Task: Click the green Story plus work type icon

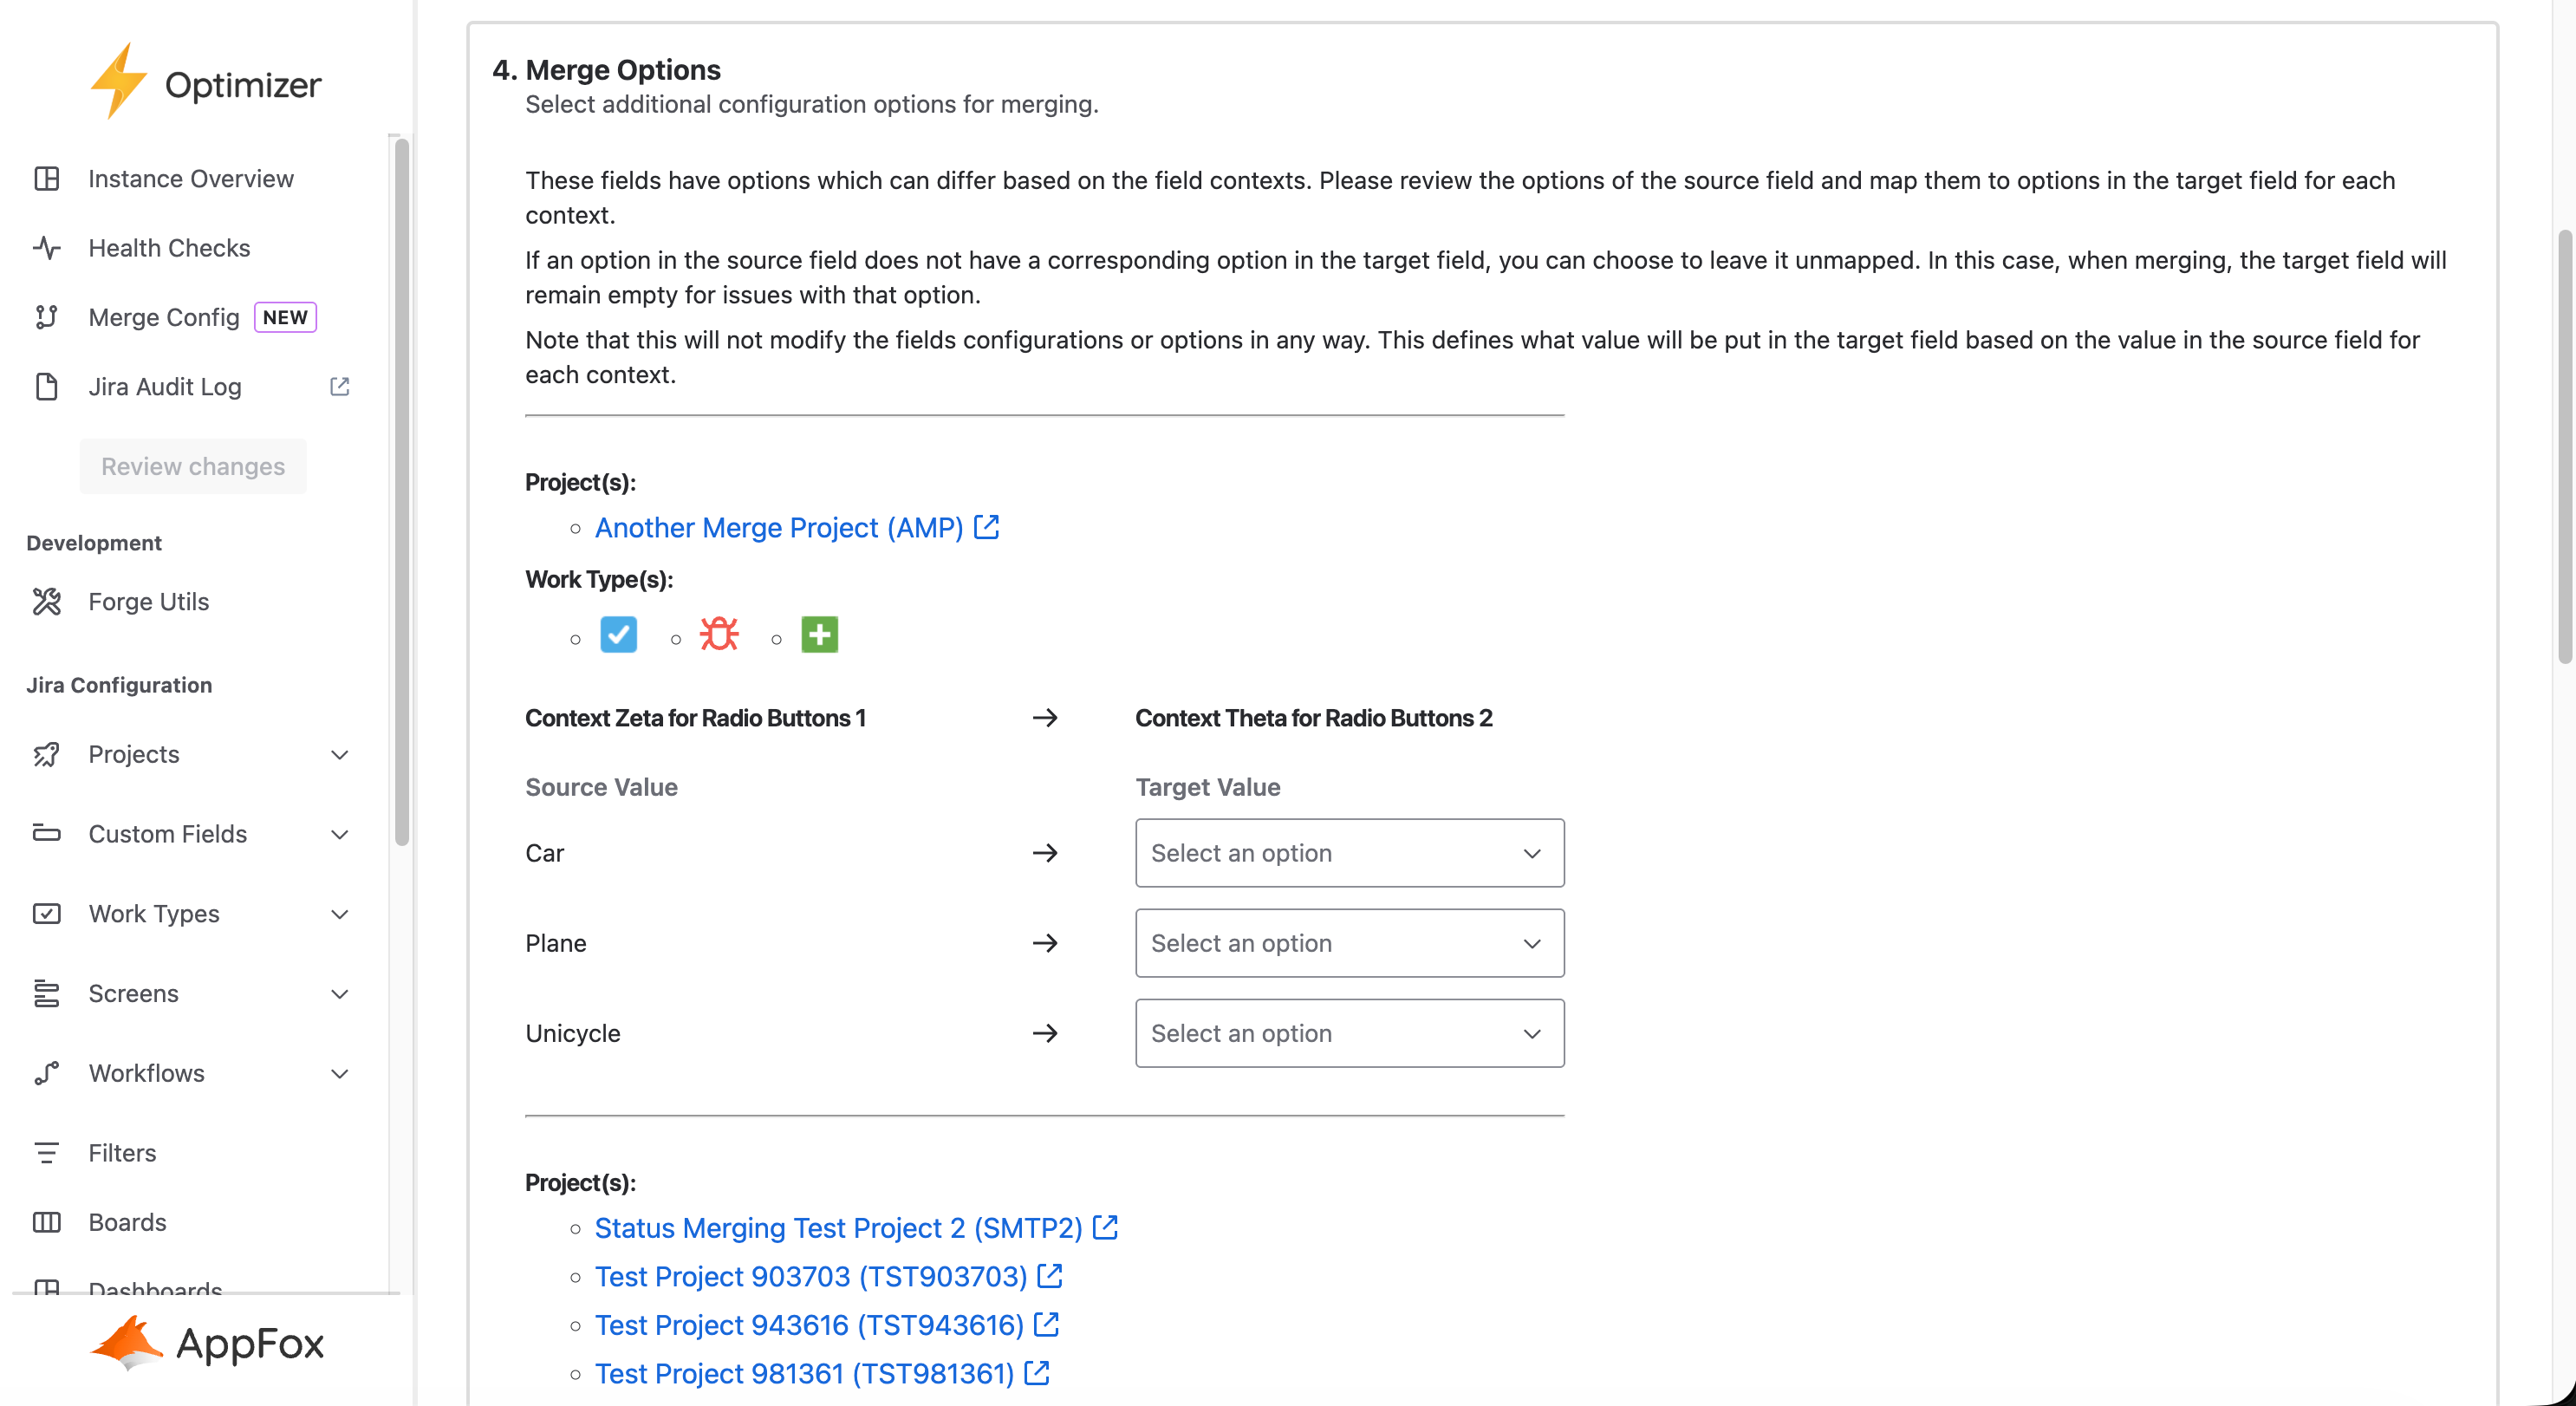Action: click(819, 635)
